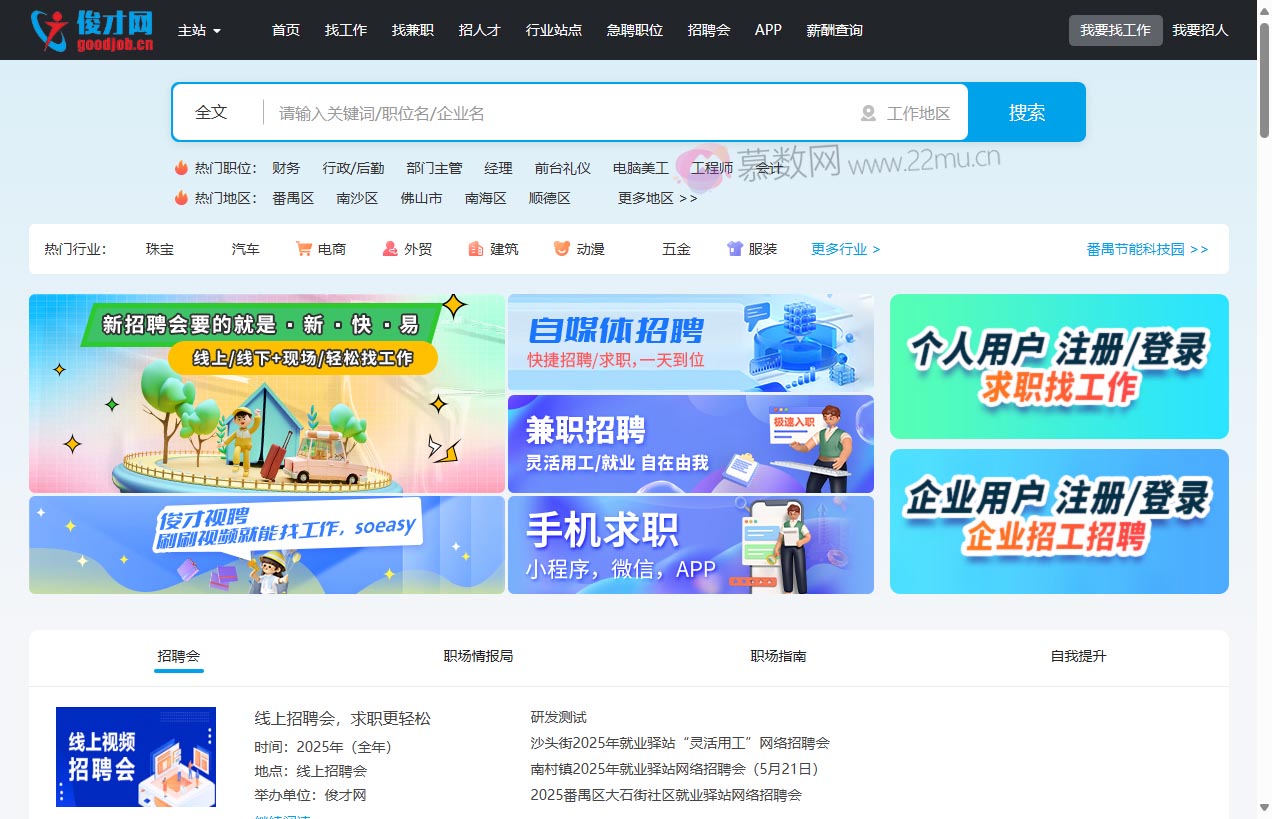
Task: Click the 线上视频招聘会 thumbnail image
Action: [x=135, y=757]
